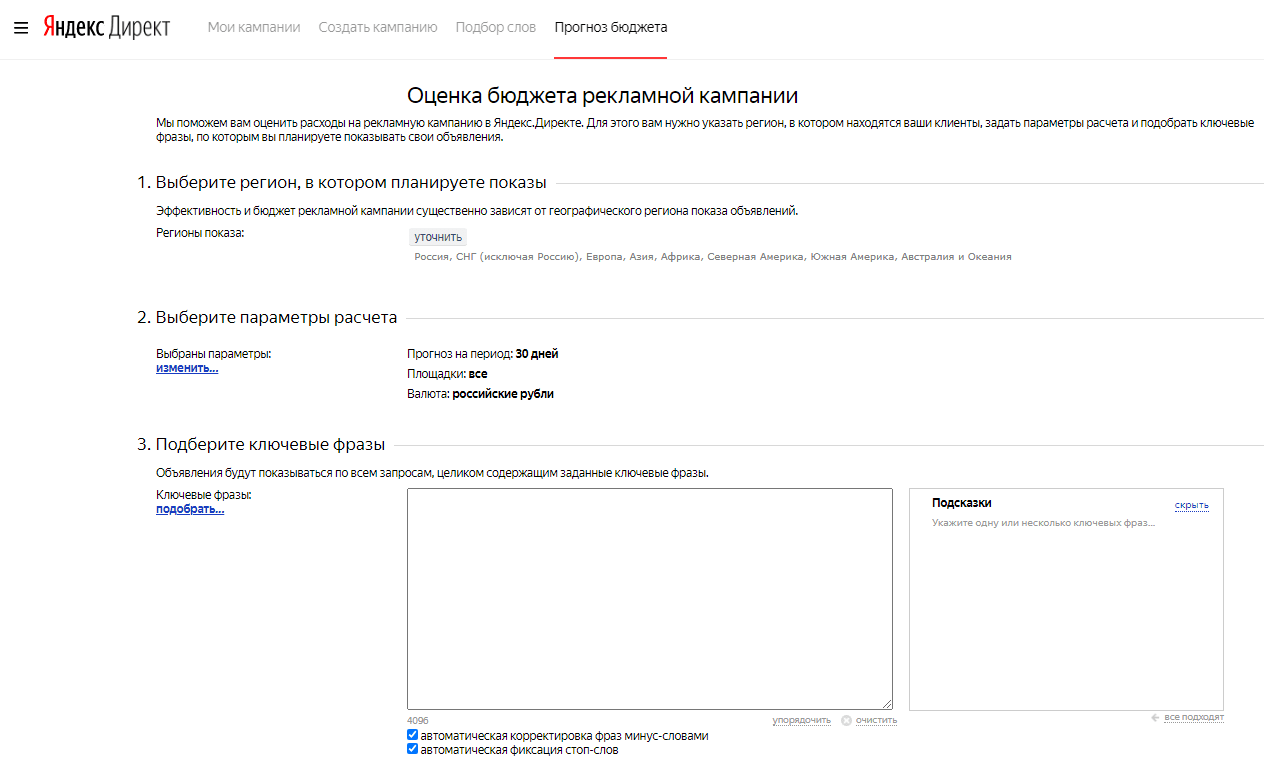Click the clear cross icon beside очистить
The image size is (1264, 761).
click(x=846, y=720)
